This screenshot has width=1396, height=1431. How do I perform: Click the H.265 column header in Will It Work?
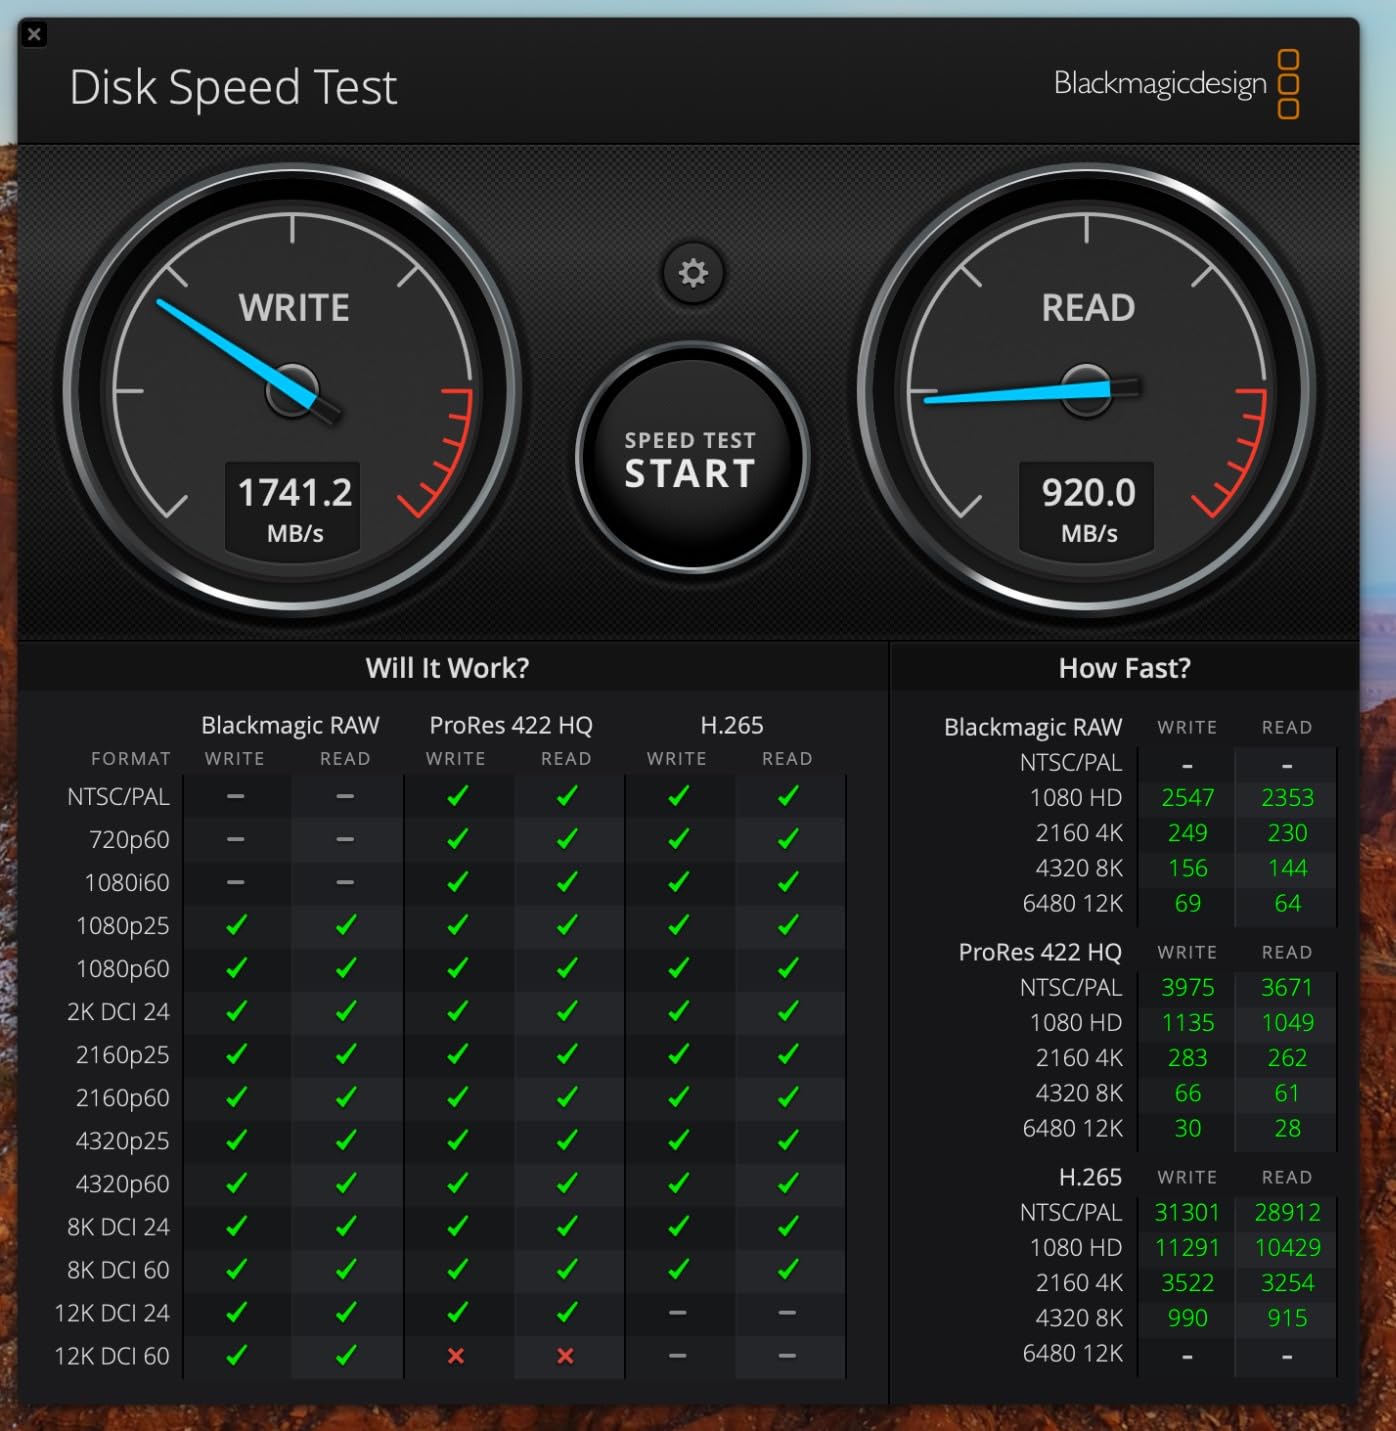point(732,725)
